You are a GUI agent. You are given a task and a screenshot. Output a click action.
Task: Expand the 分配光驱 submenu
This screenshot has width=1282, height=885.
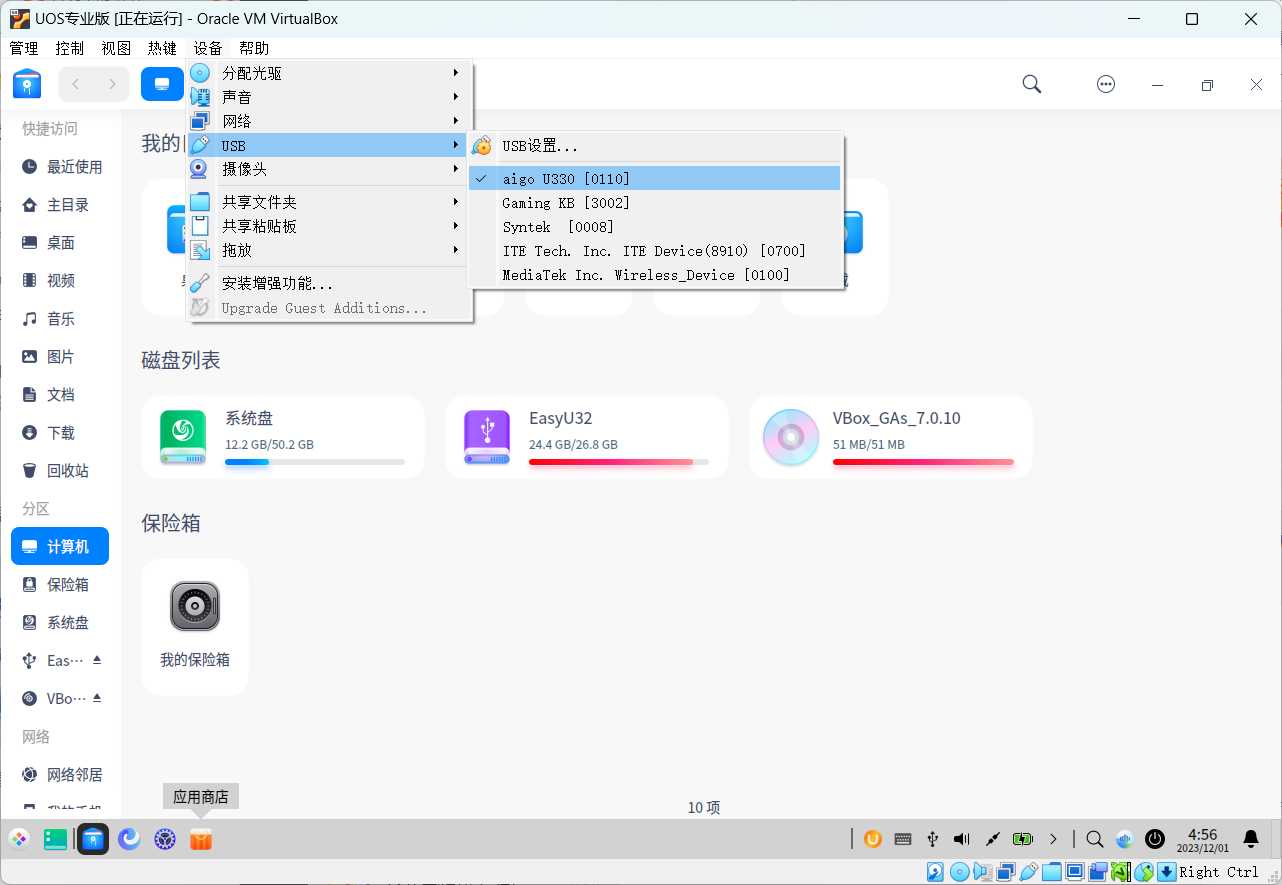coord(329,73)
